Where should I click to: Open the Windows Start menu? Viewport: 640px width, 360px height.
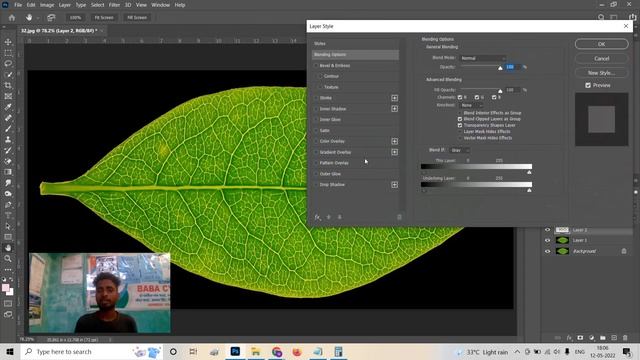click(x=10, y=351)
